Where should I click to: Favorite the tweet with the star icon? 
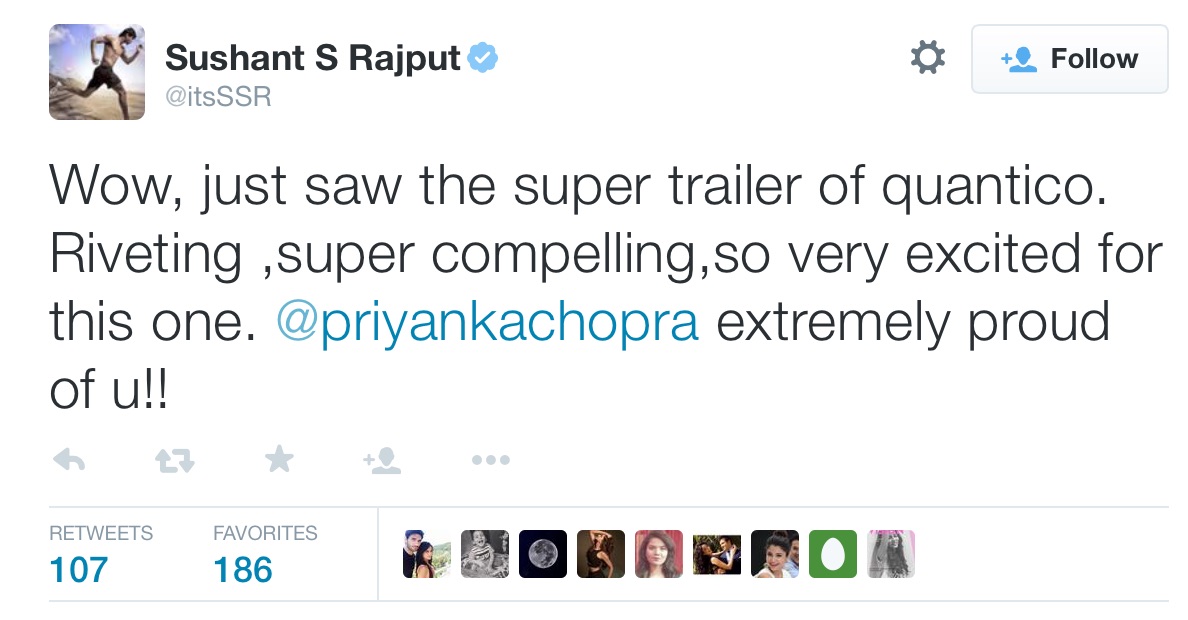click(x=279, y=460)
